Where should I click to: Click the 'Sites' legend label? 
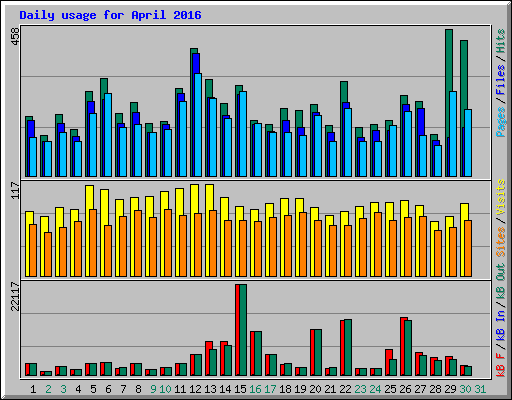coord(501,242)
